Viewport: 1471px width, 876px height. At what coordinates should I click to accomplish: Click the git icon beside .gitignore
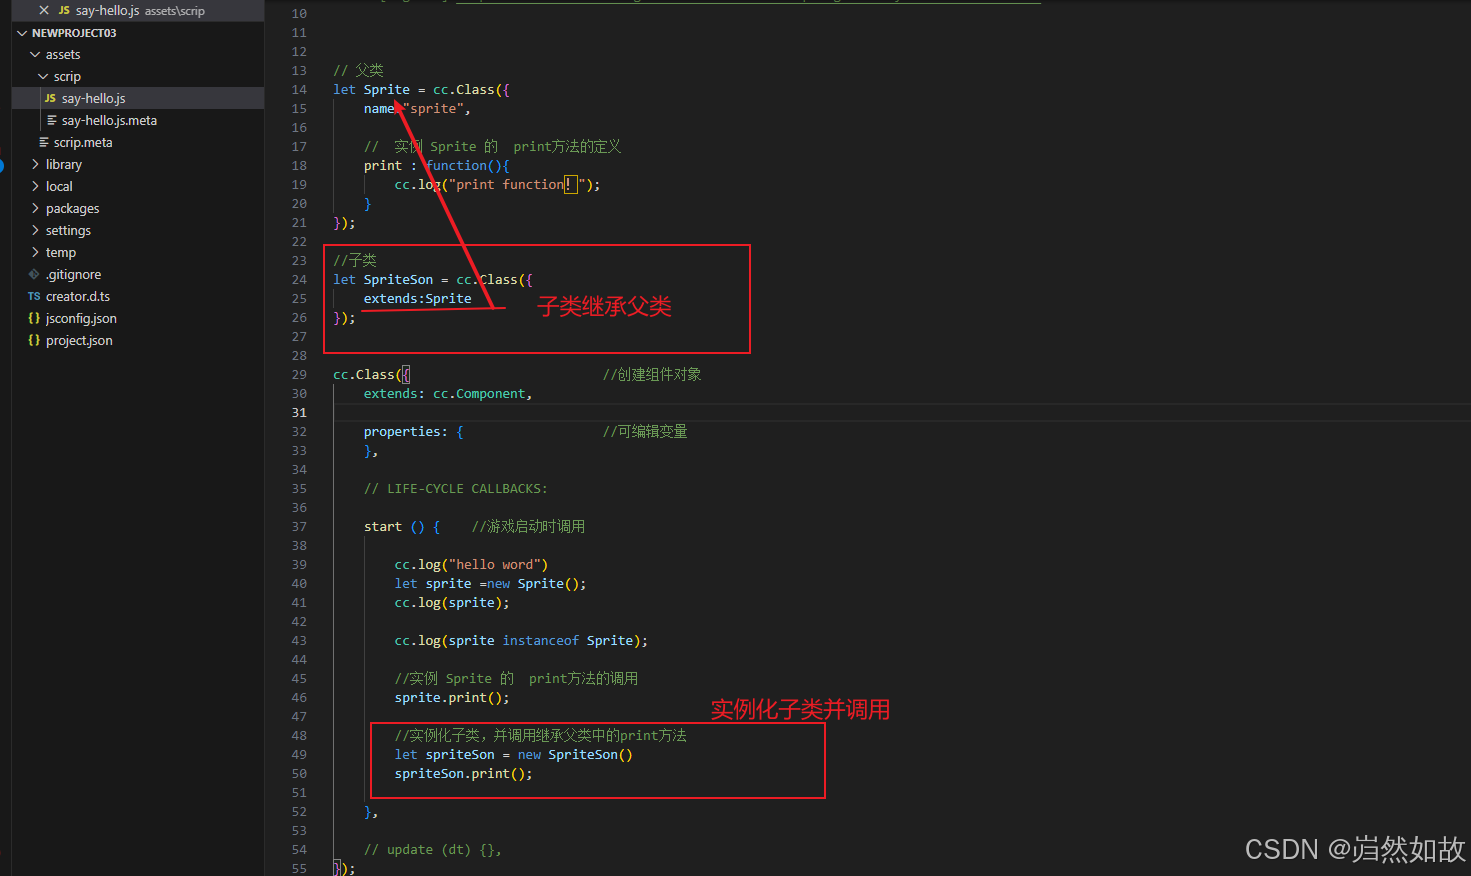click(x=34, y=274)
